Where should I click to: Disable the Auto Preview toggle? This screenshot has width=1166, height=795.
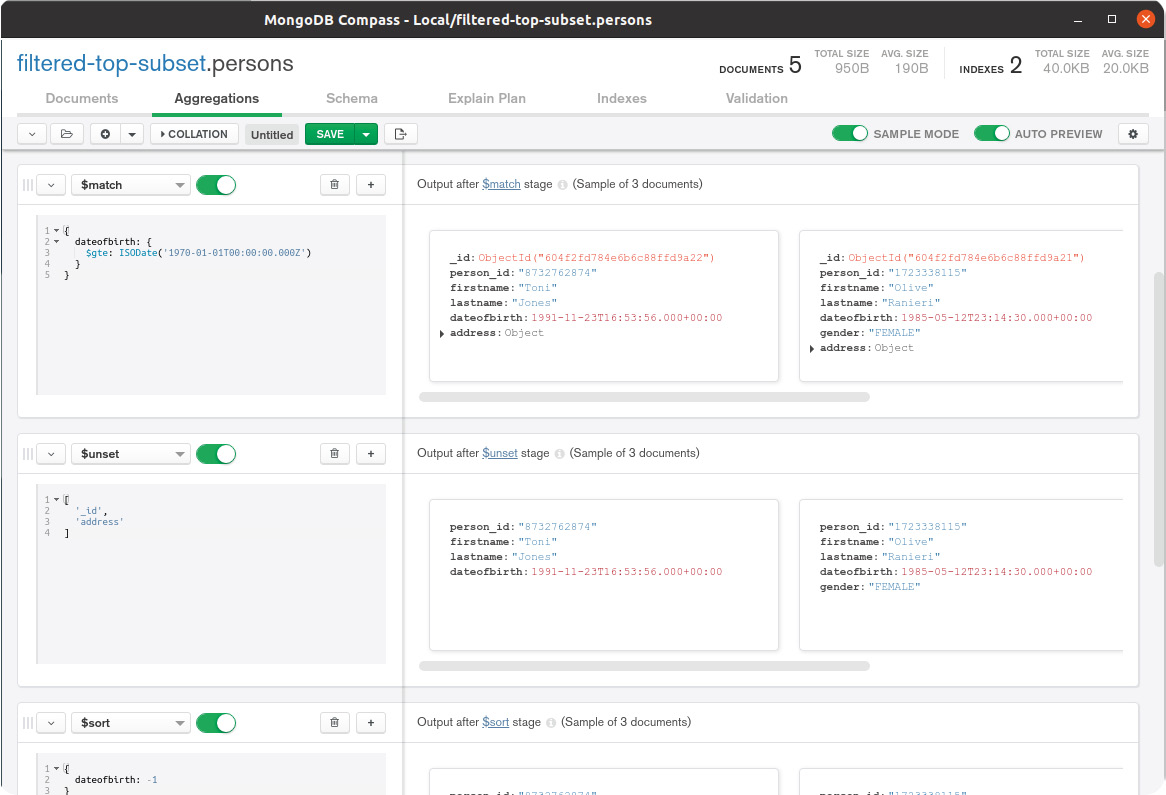tap(991, 134)
